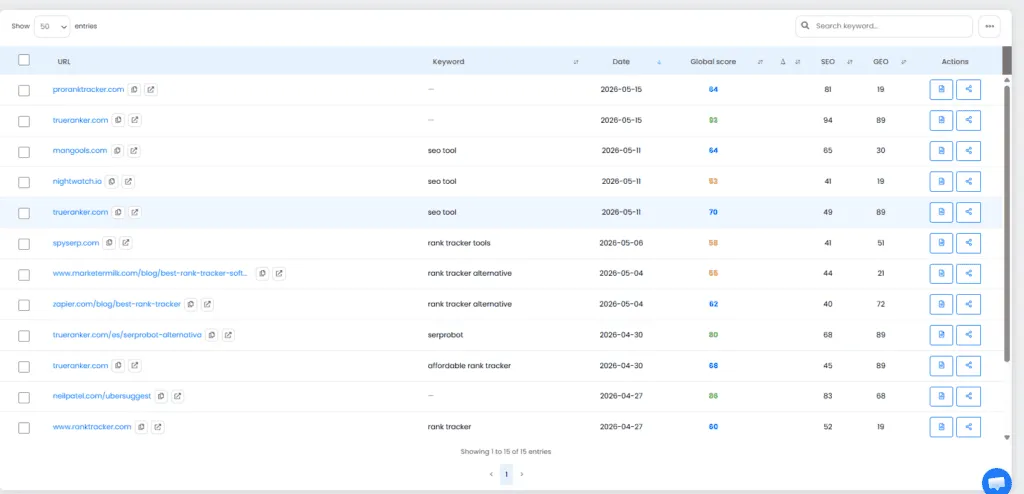
Task: Open marketermilk.com blog external link icon
Action: pos(279,274)
